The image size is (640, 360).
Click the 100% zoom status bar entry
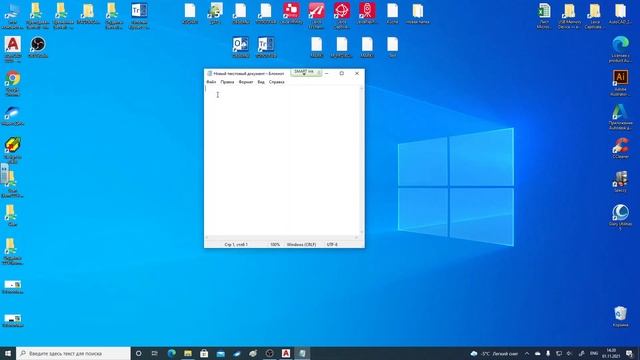(275, 244)
